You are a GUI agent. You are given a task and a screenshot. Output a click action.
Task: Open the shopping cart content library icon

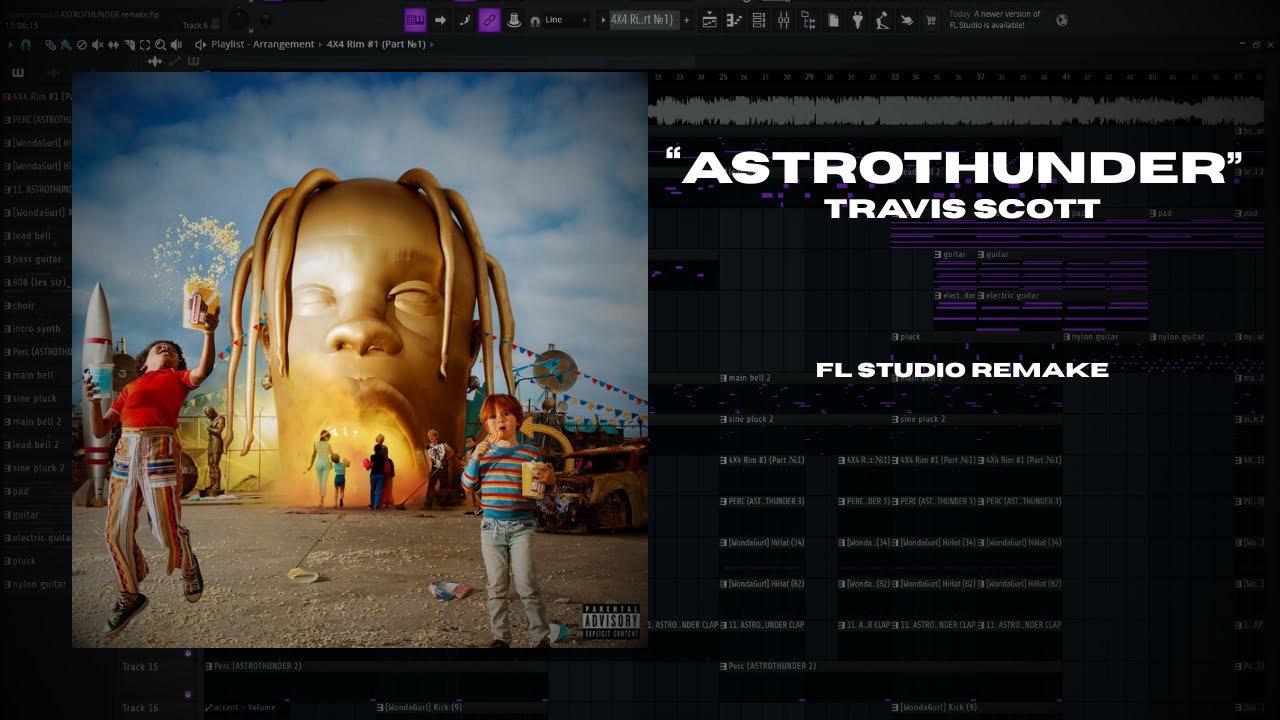pyautogui.click(x=931, y=20)
